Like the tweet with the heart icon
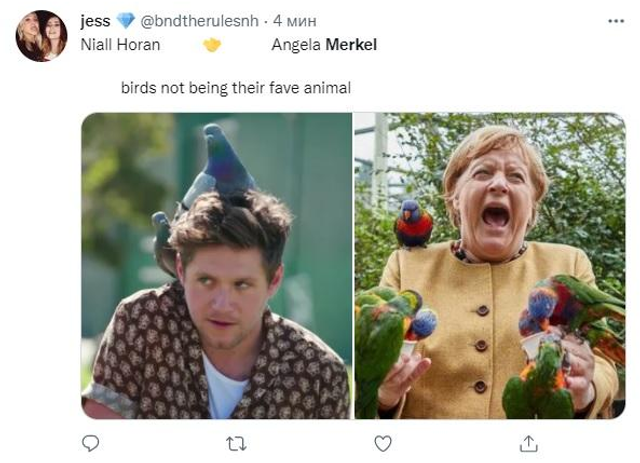This screenshot has width=640, height=463. point(382,441)
